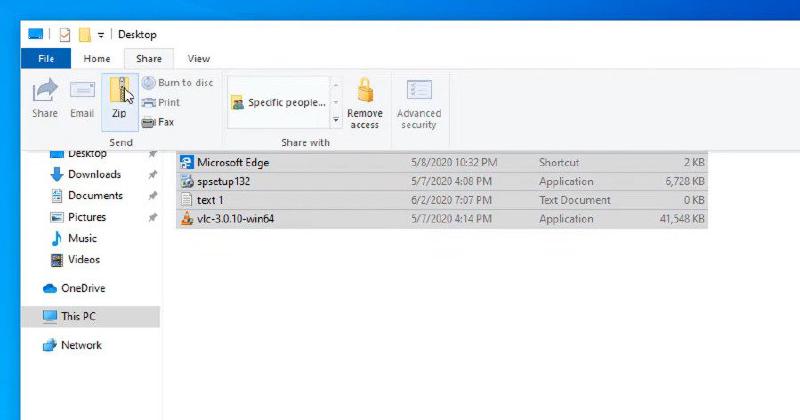
Task: Open the File menu
Action: tap(46, 59)
